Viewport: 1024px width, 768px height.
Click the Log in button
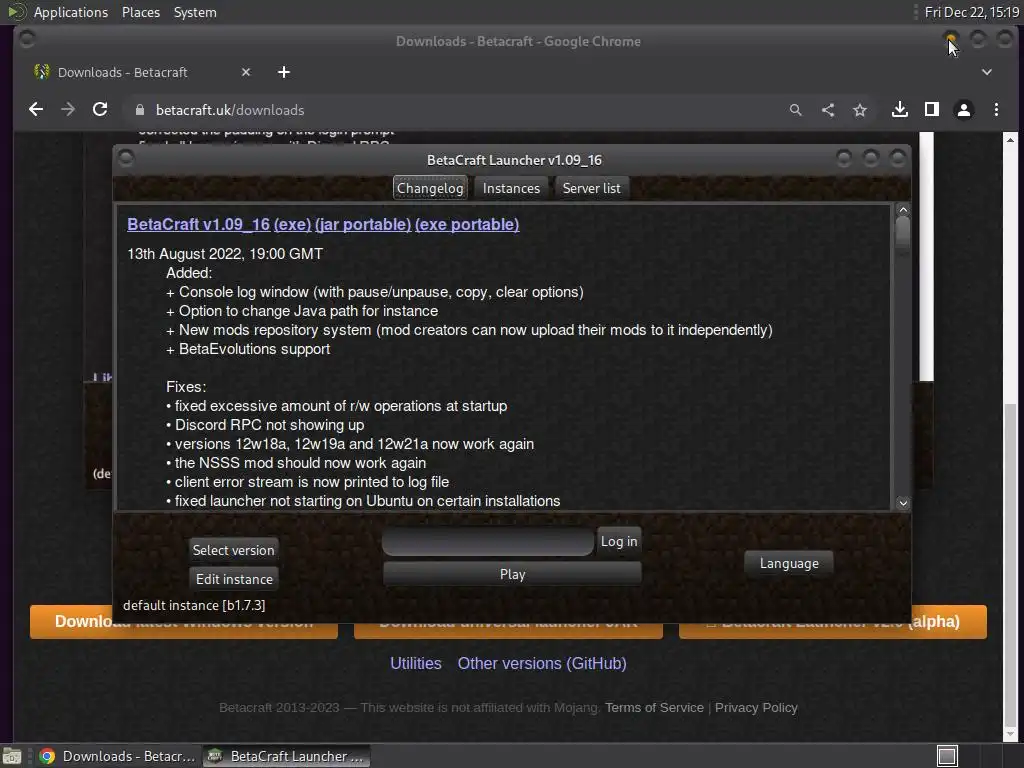pyautogui.click(x=619, y=541)
